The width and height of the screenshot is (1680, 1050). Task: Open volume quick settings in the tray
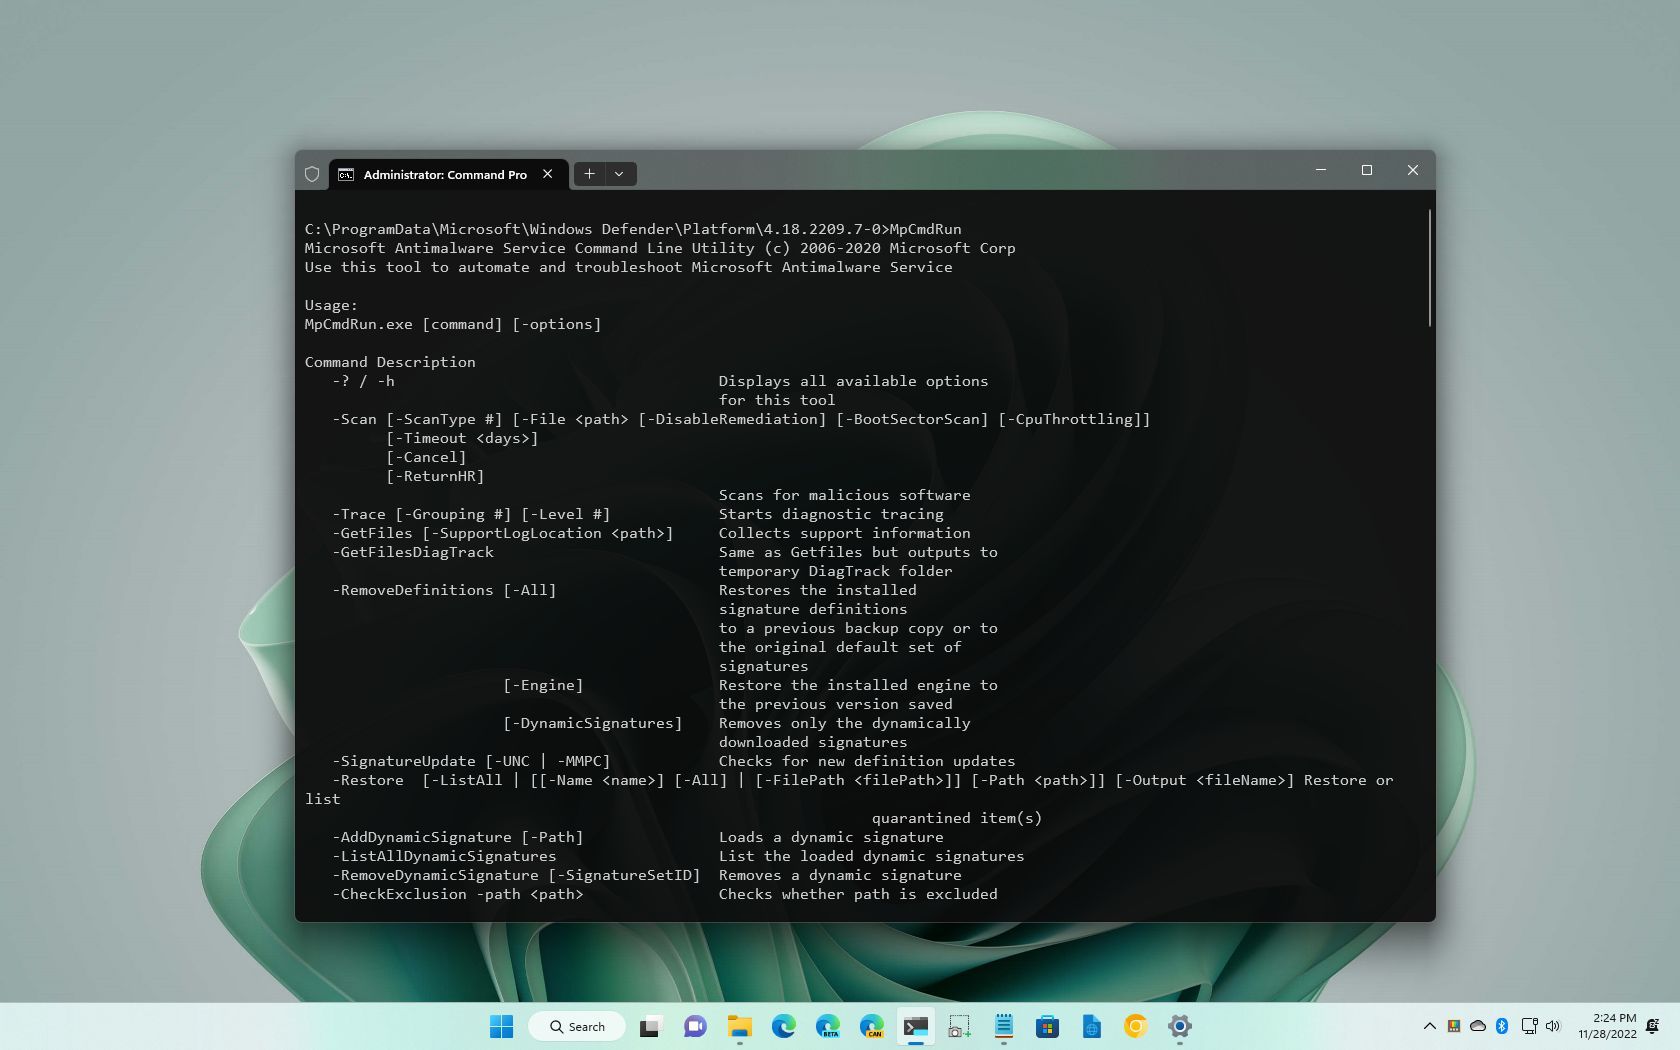pos(1552,1026)
